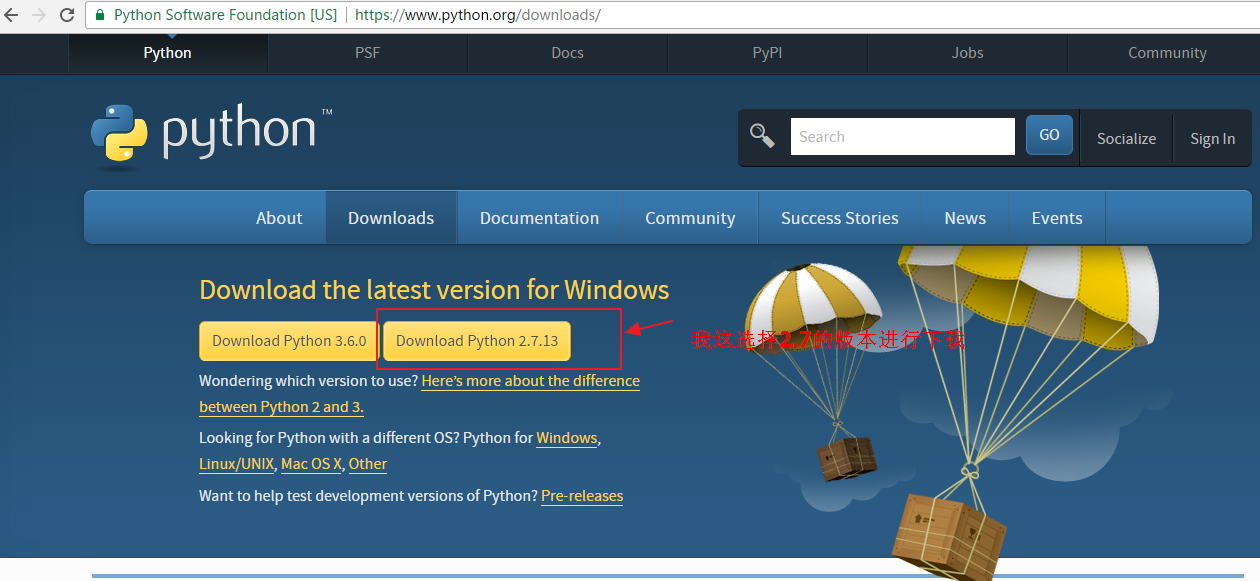Open the Docs top tab
The width and height of the screenshot is (1260, 581).
[567, 53]
